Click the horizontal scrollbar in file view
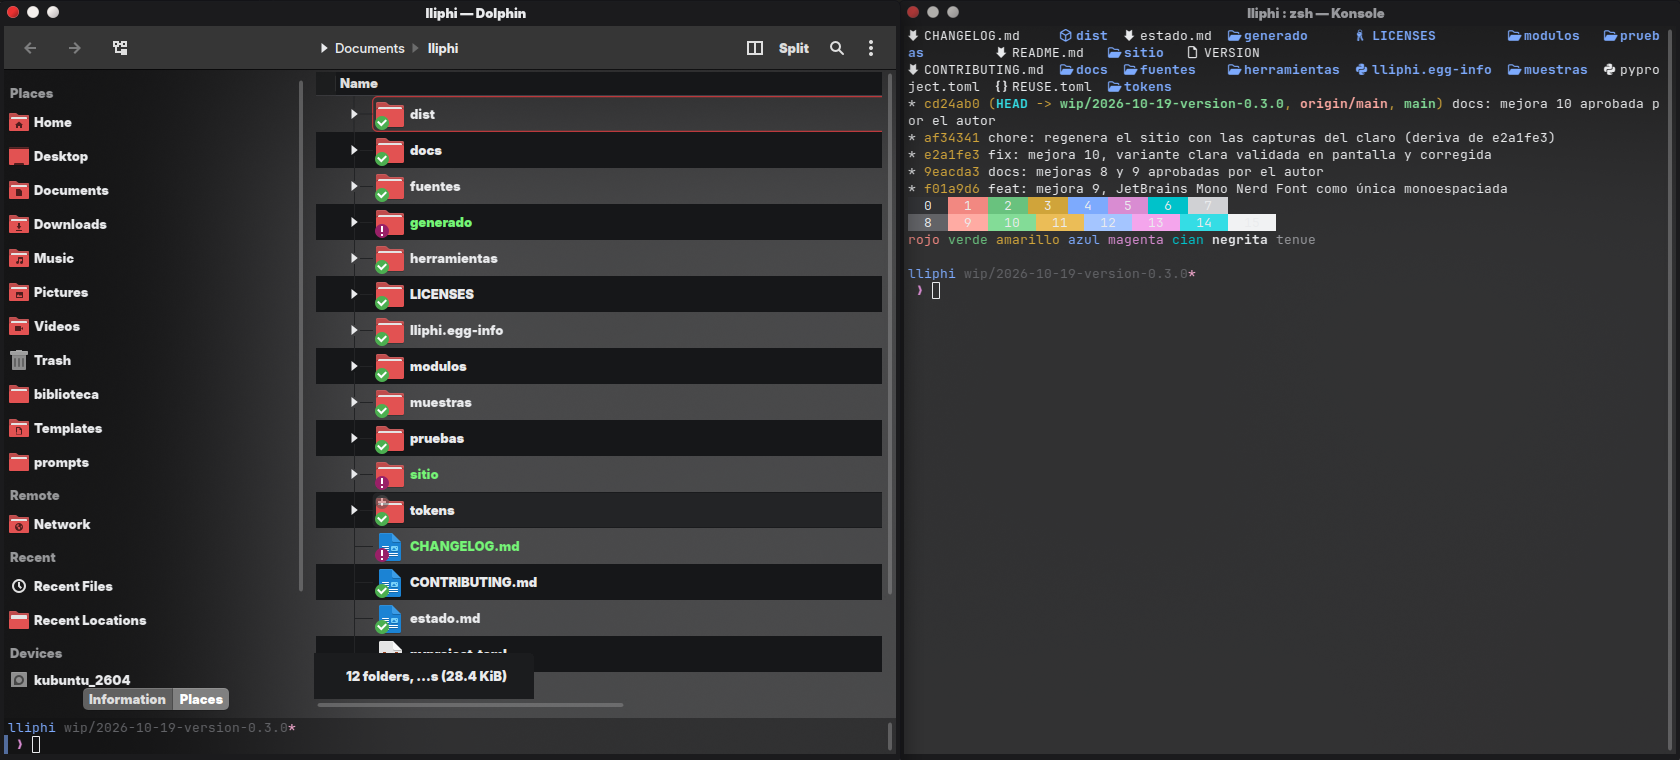 [470, 705]
